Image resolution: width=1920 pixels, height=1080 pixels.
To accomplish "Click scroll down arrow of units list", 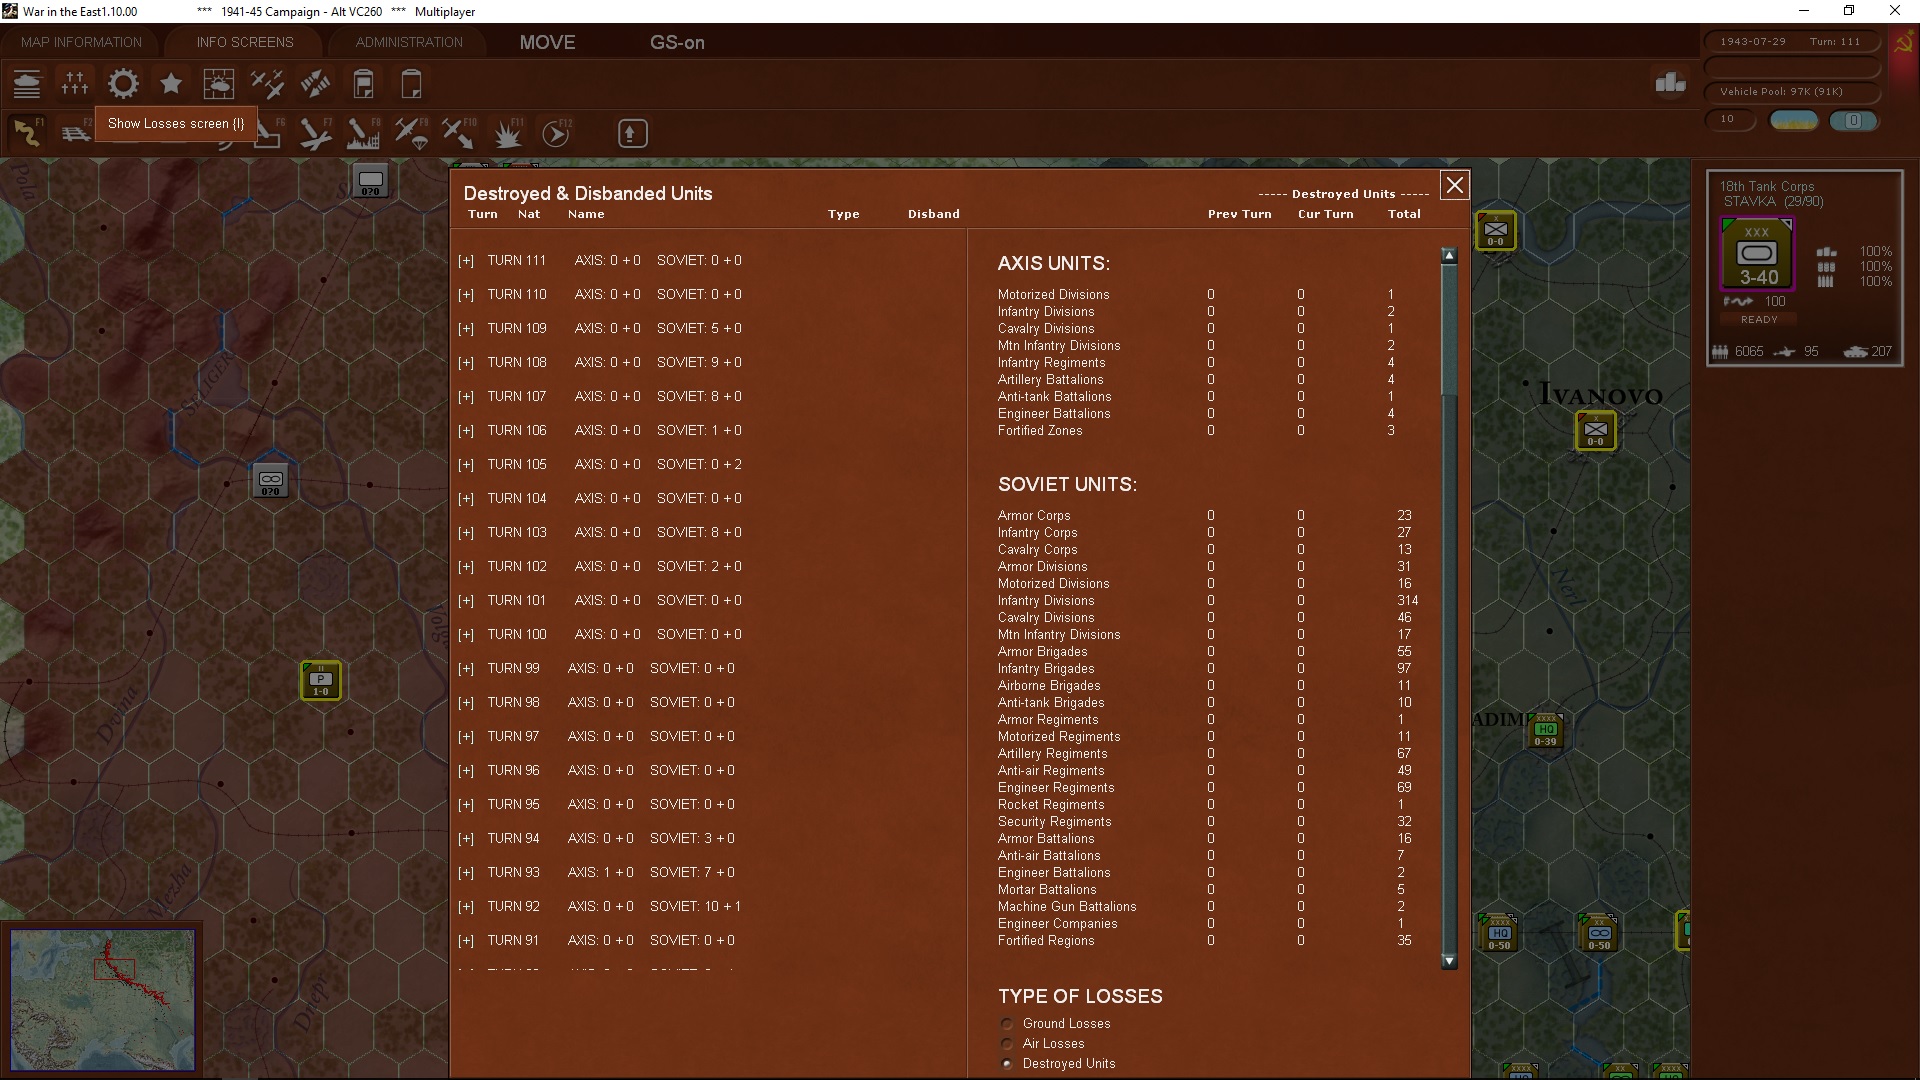I will [1449, 961].
